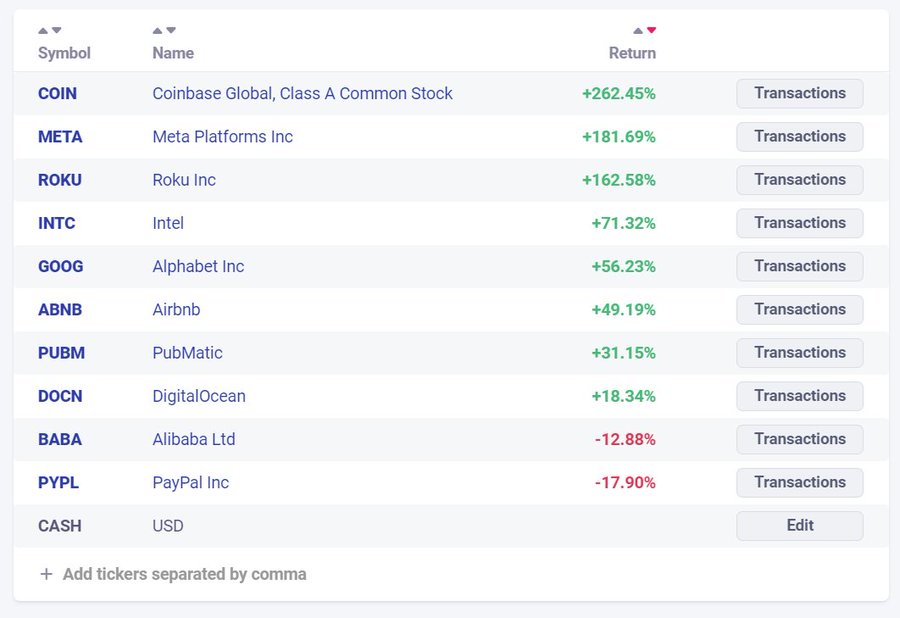Click the Return column header
Viewport: 900px width, 618px height.
[x=632, y=53]
